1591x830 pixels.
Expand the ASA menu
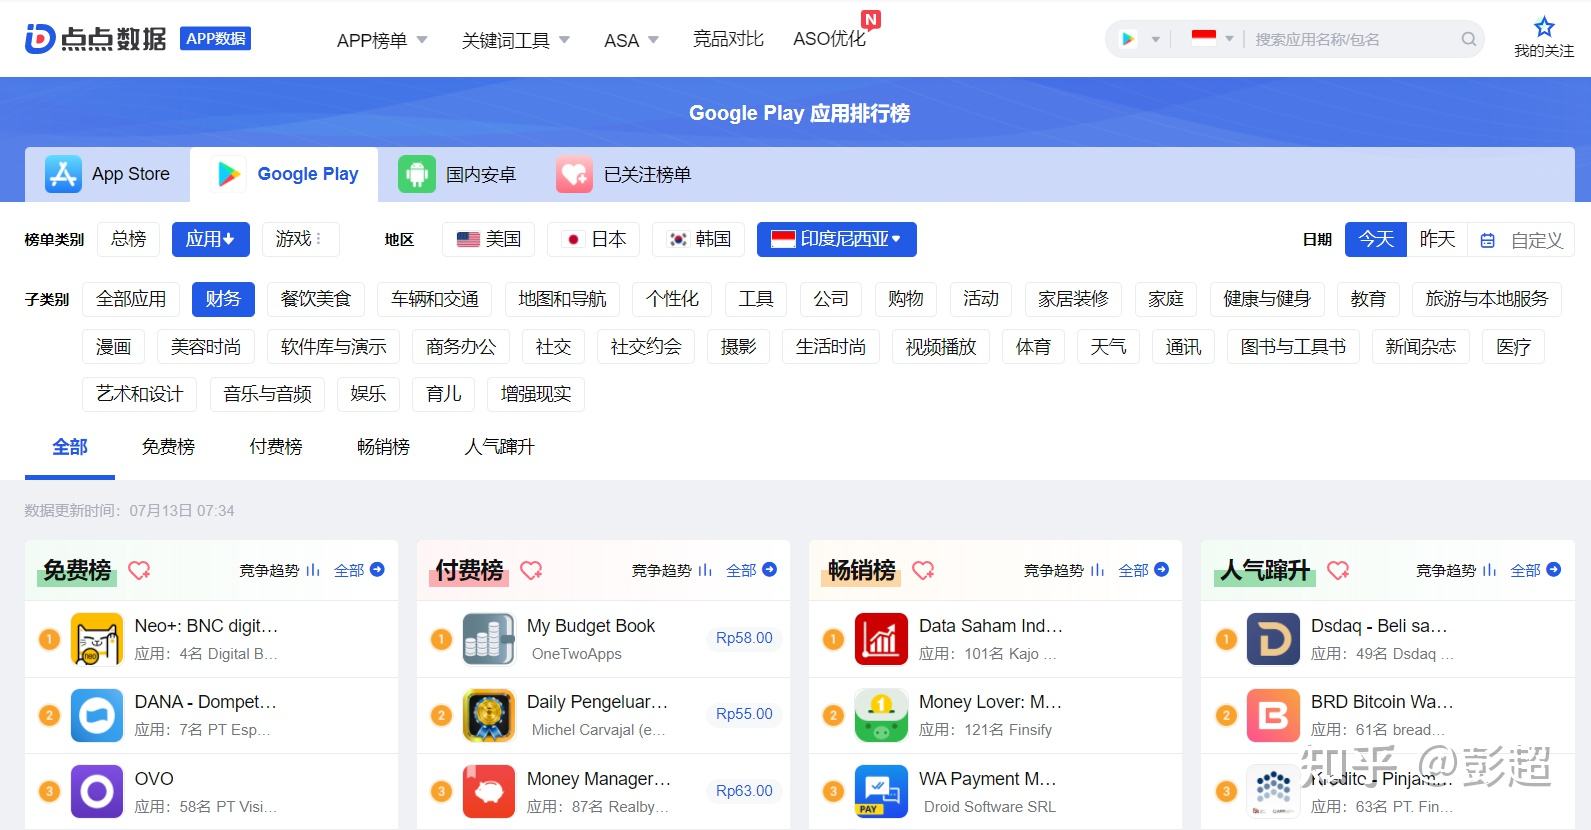coord(631,40)
